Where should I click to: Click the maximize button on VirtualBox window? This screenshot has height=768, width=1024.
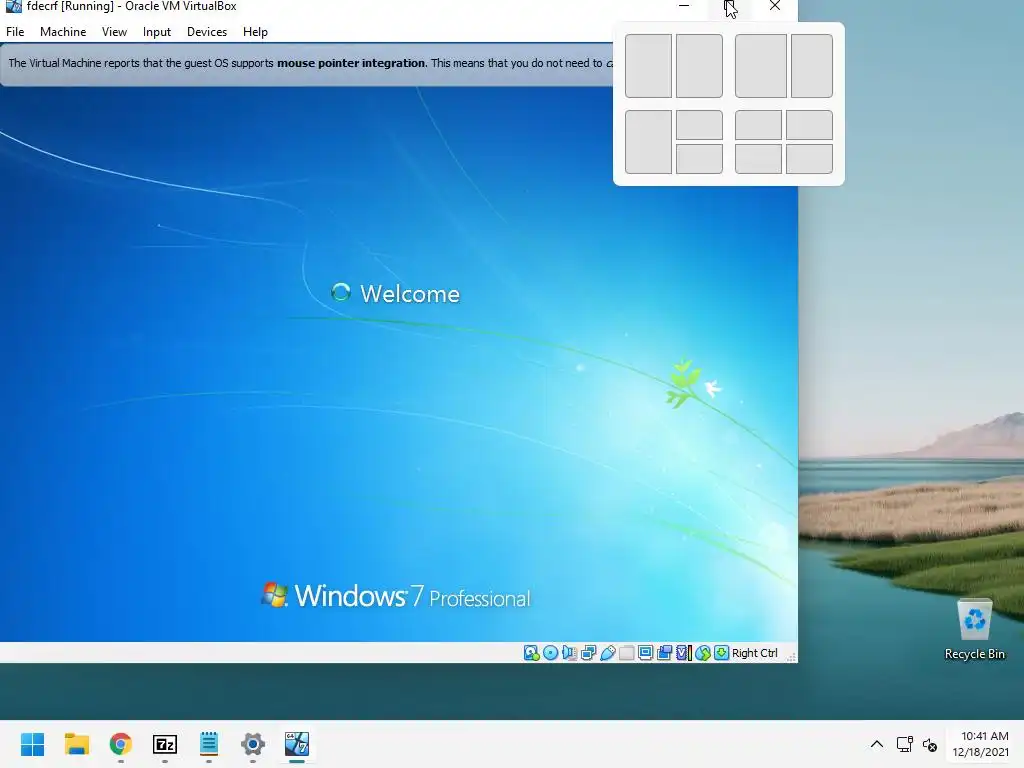pyautogui.click(x=729, y=7)
